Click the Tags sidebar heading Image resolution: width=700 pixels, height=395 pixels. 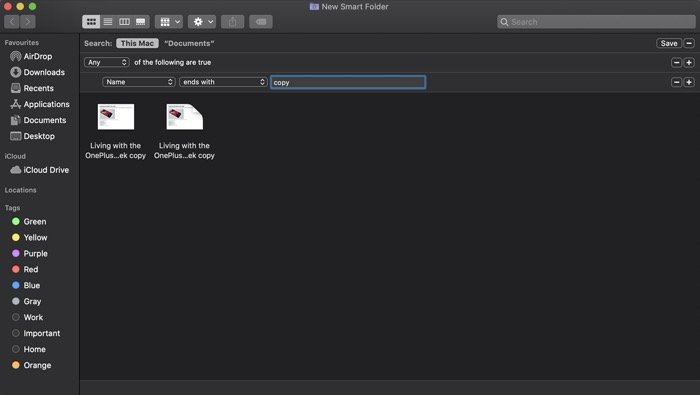coord(12,208)
